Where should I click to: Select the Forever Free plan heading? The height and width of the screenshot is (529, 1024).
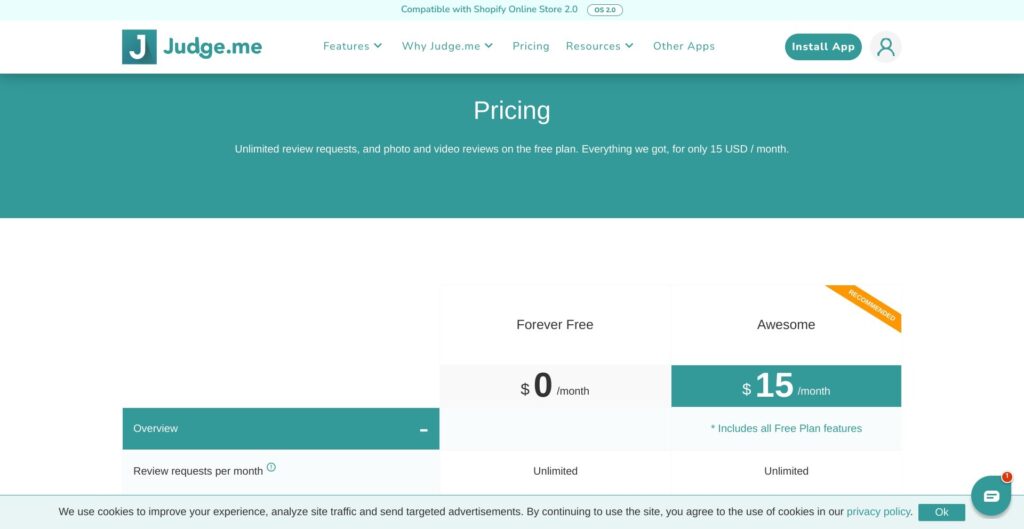[x=554, y=325]
